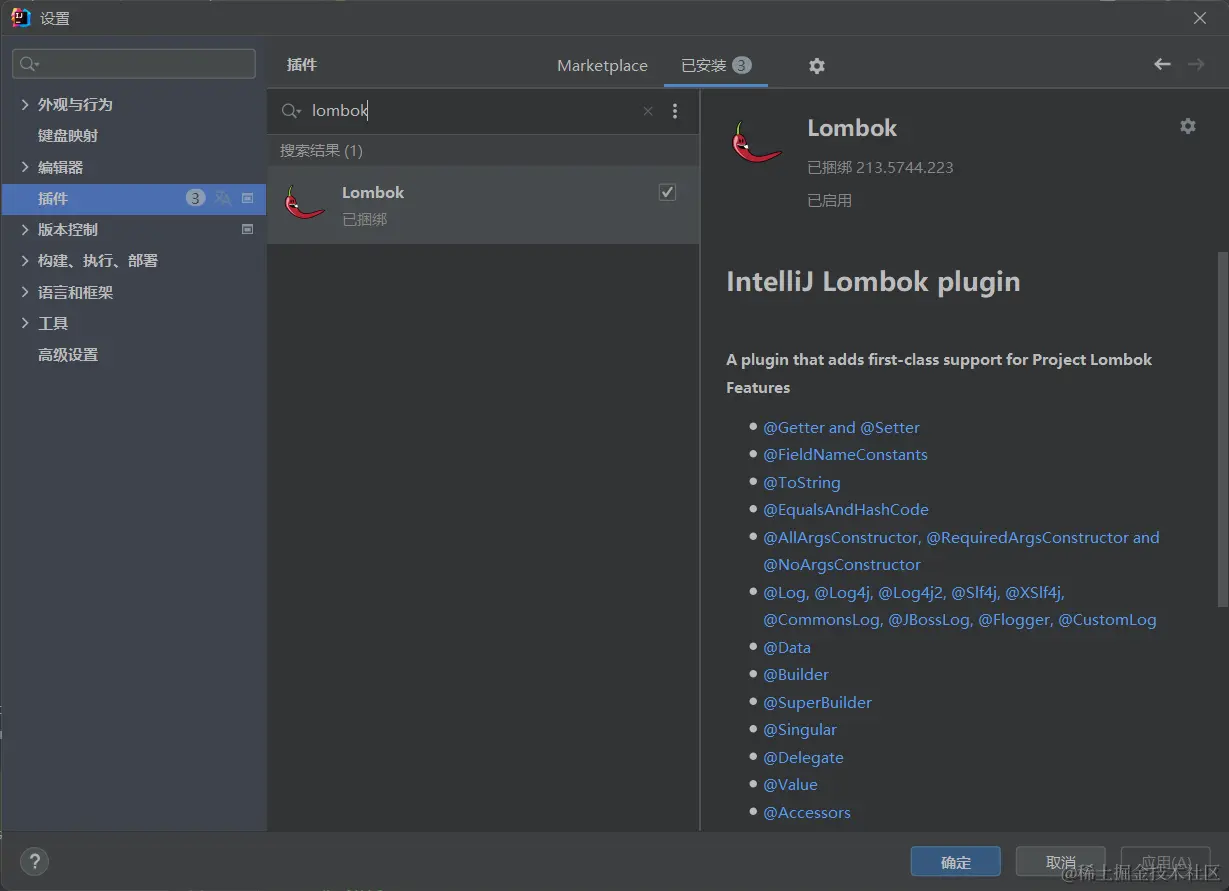Open the Lombok plugin detail gear menu
Viewport: 1229px width, 891px height.
point(1187,126)
